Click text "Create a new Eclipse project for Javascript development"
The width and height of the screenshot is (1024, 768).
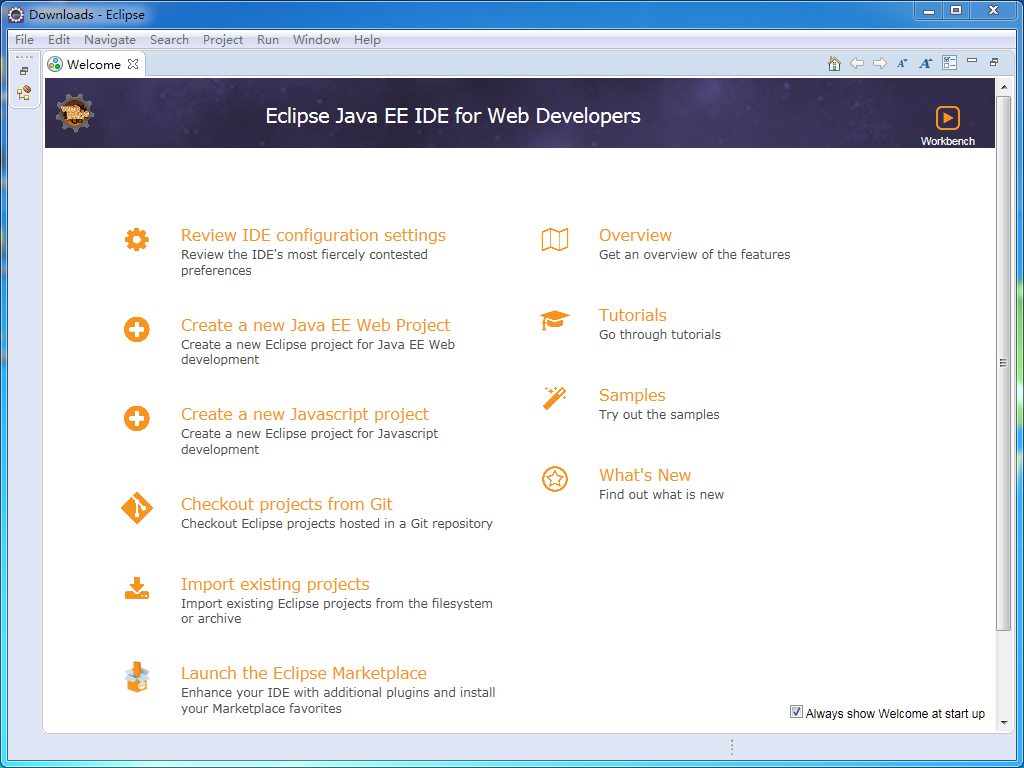point(310,441)
